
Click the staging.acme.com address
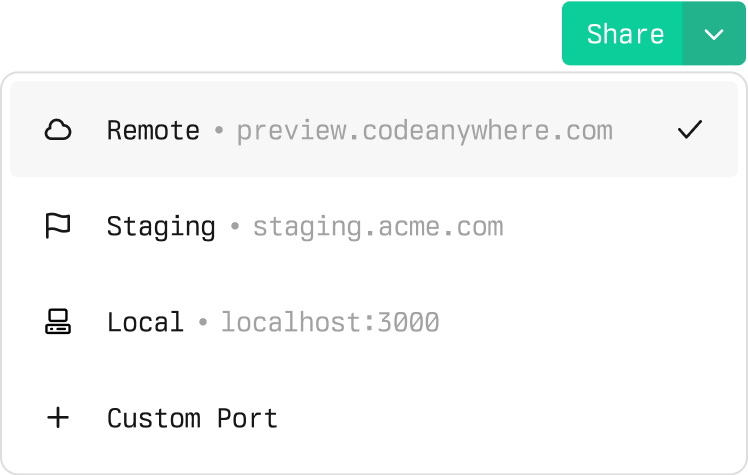tap(377, 227)
